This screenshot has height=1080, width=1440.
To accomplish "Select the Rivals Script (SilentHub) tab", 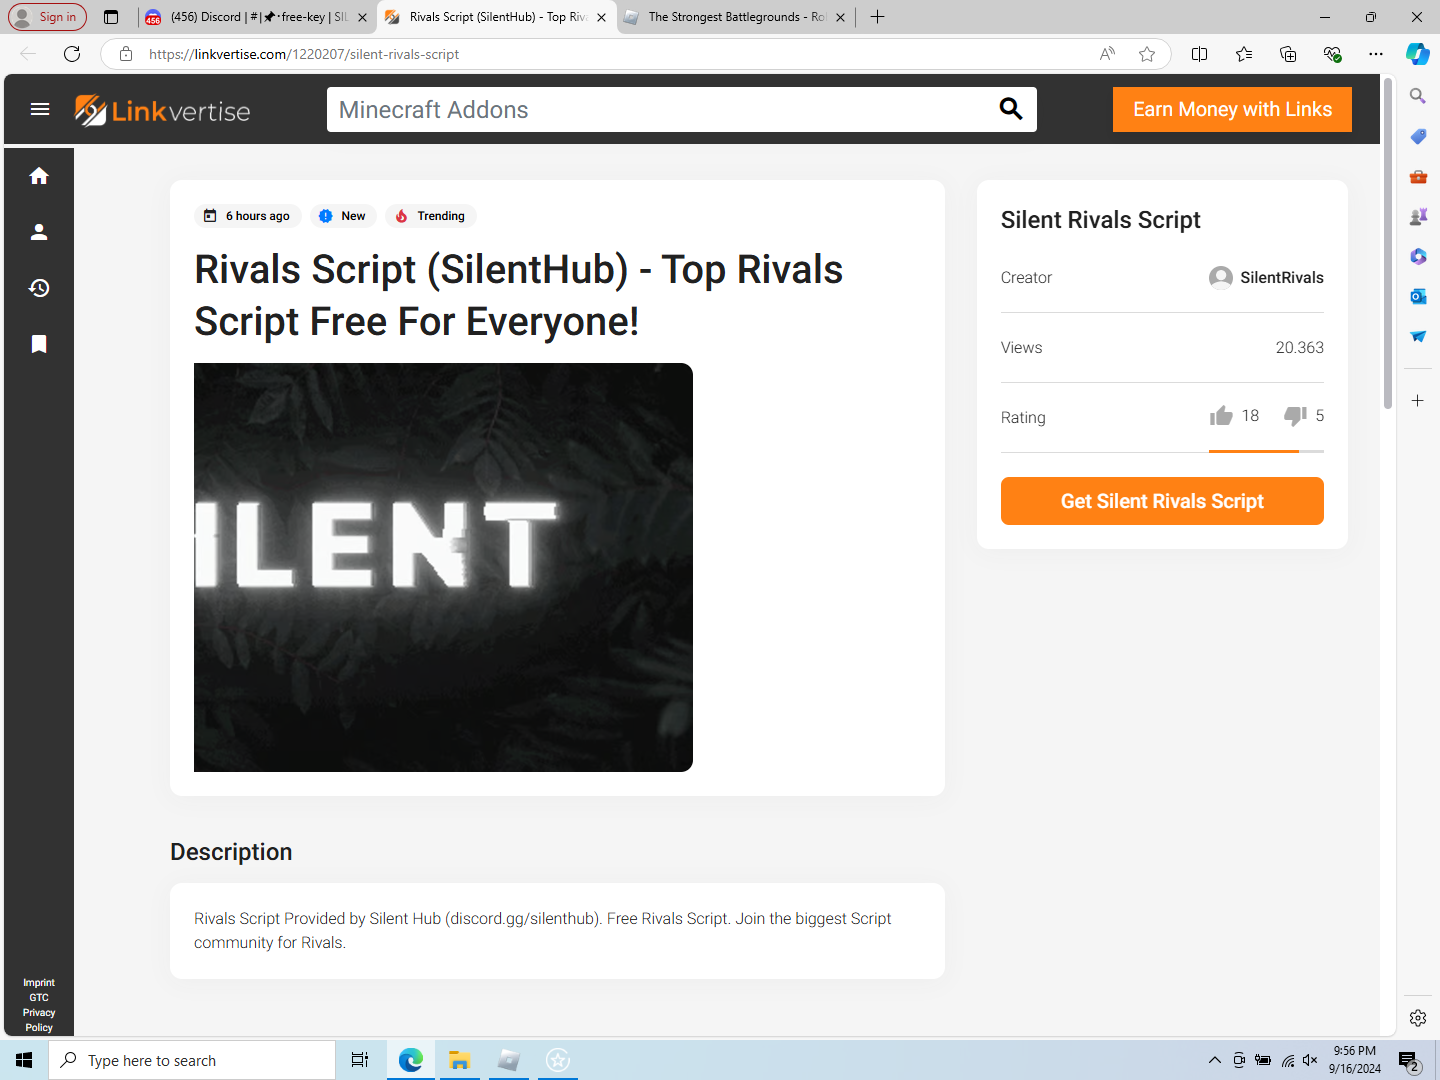I will tap(497, 17).
